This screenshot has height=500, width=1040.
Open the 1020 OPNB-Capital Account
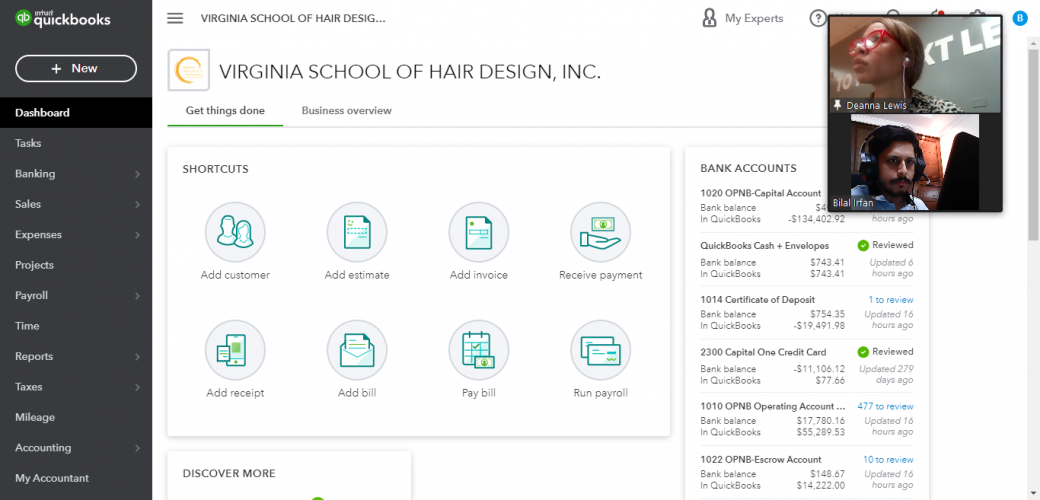point(760,193)
